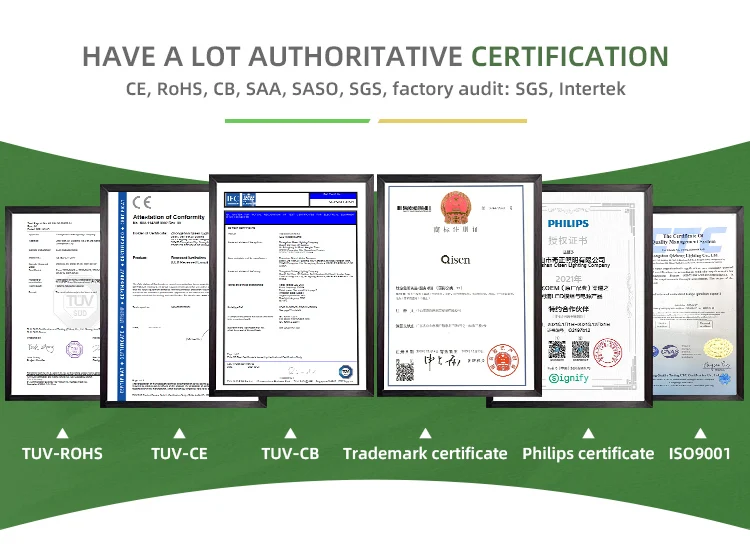Click the white triangle above Philips certificate
Viewport: 750px width, 545px height.
[x=588, y=434]
